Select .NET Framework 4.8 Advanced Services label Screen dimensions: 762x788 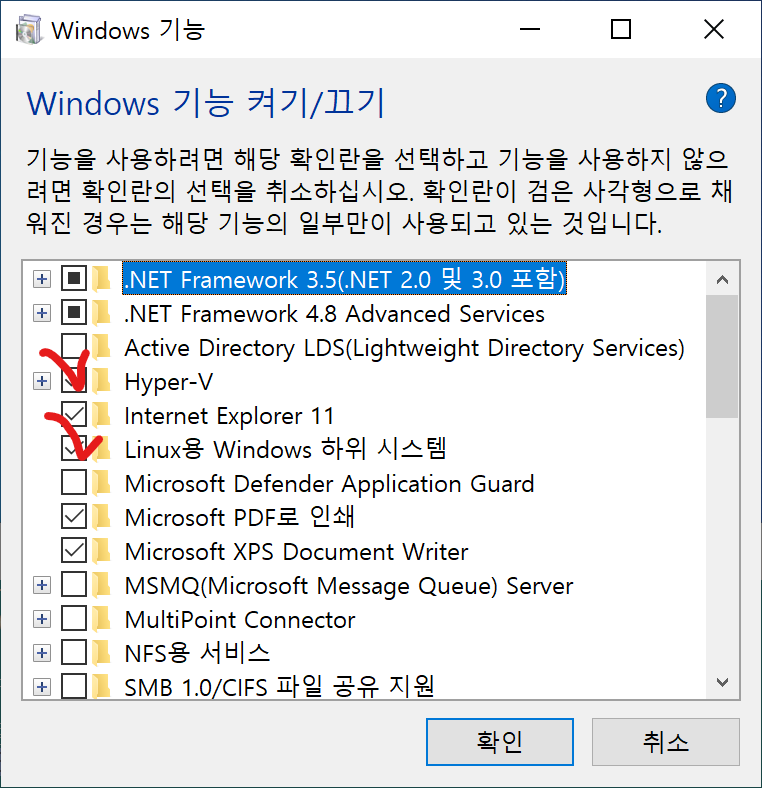click(334, 314)
